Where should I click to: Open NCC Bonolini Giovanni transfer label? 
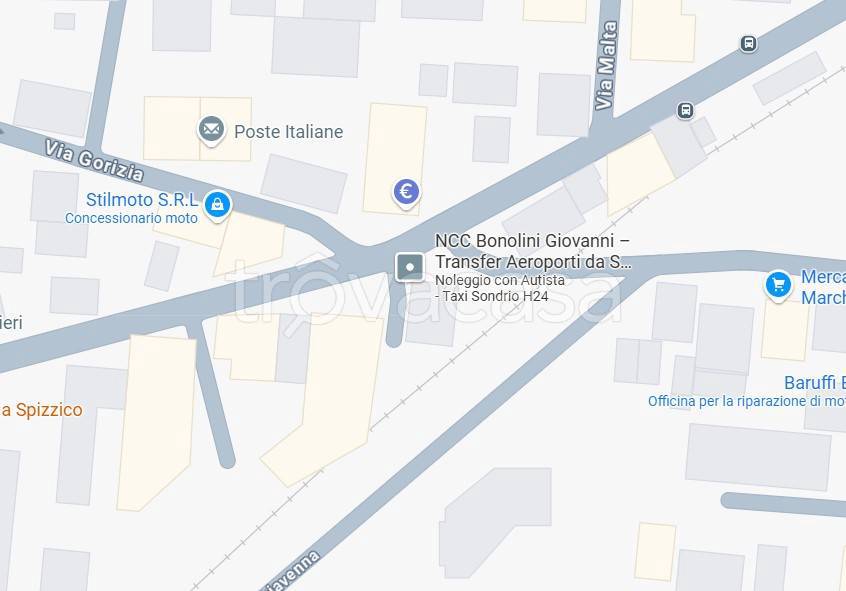(533, 251)
